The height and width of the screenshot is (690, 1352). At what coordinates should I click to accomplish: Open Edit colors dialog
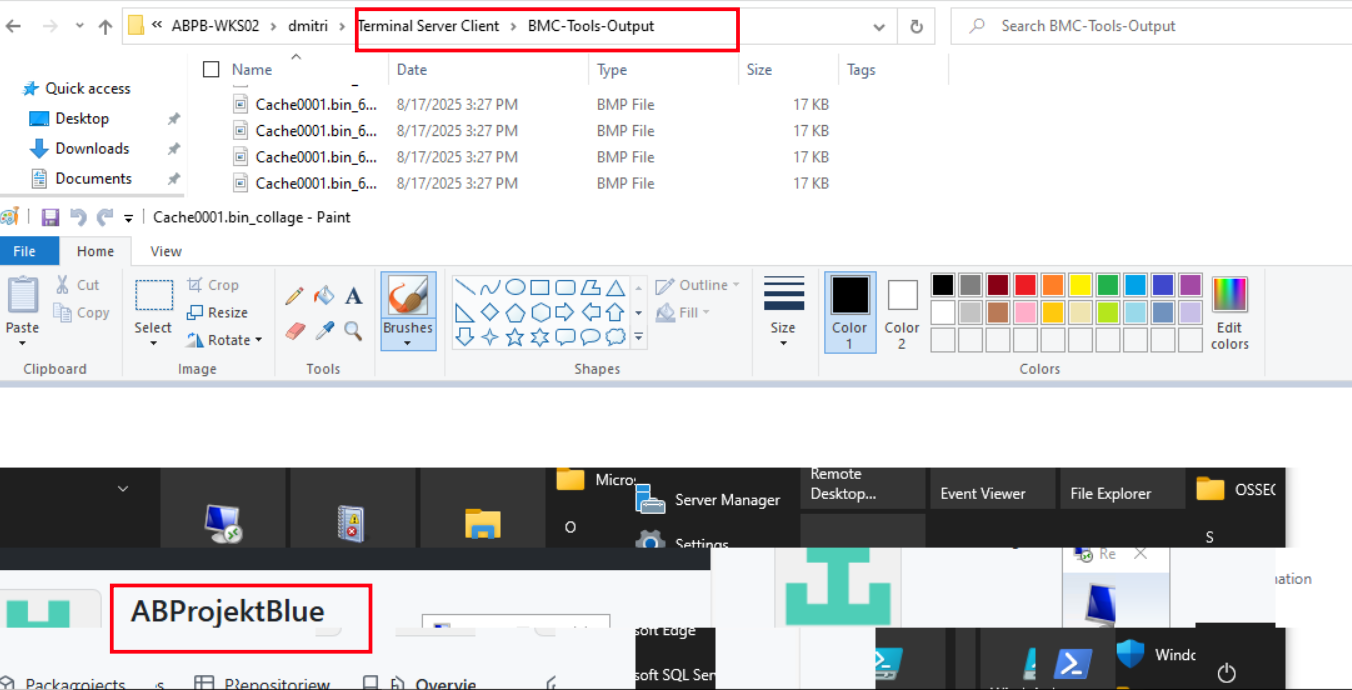point(1229,312)
